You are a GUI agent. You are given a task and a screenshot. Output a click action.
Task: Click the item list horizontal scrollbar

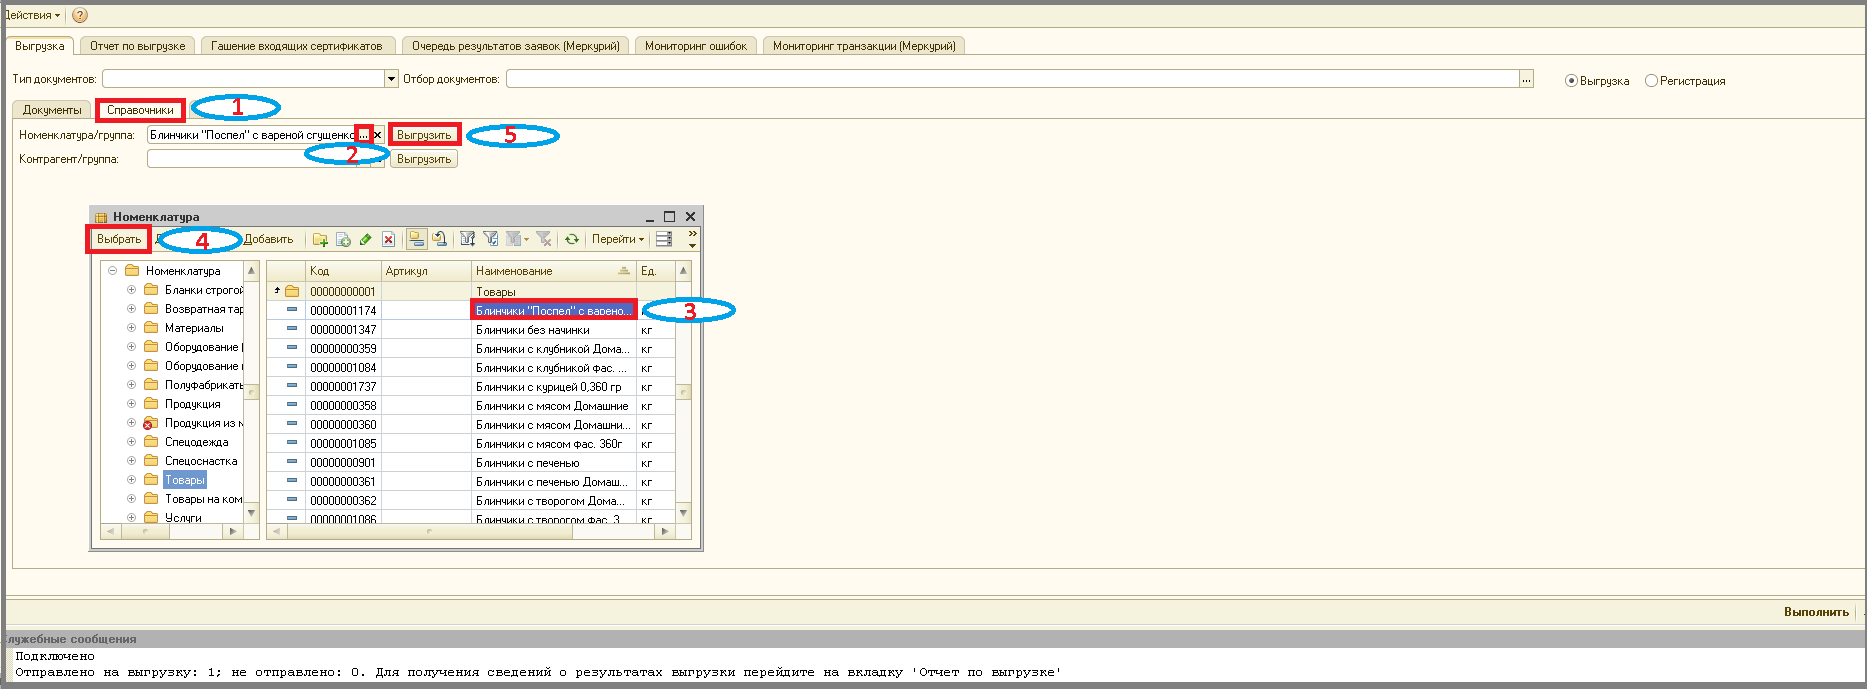coord(470,531)
